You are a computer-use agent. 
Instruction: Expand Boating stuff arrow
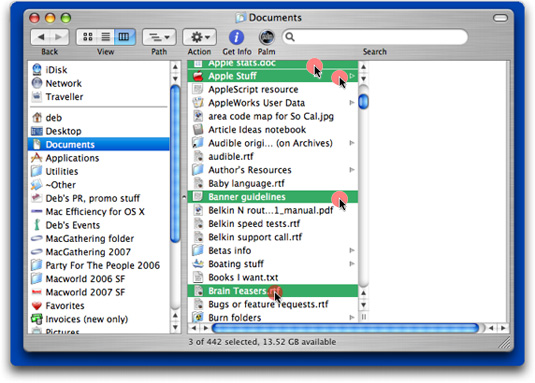352,264
